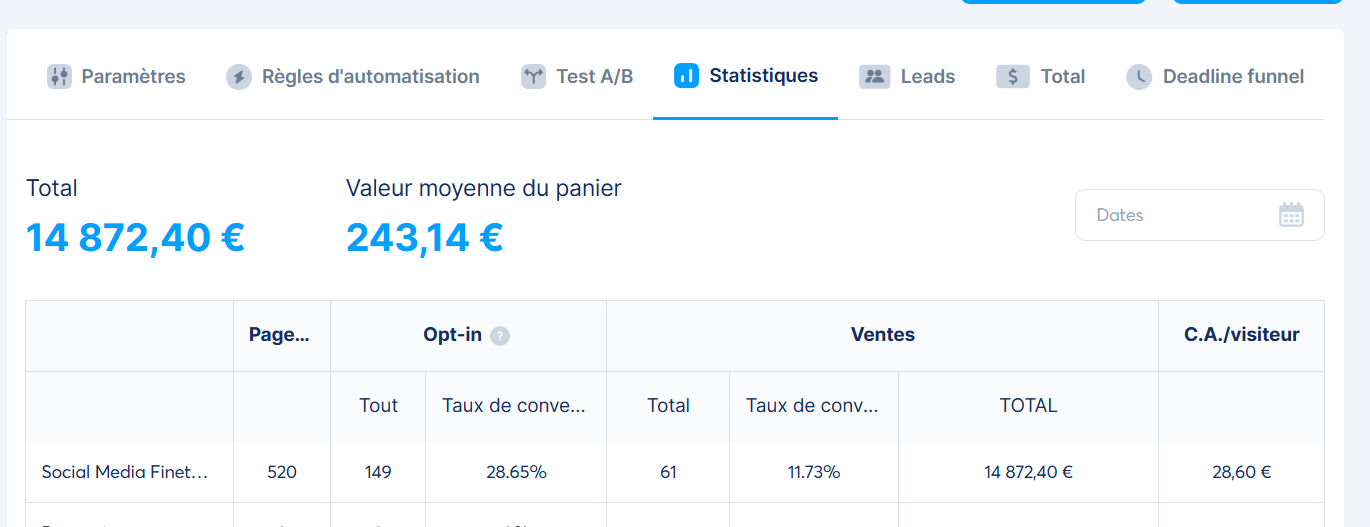Click the Social Media Finet… row name

point(125,472)
